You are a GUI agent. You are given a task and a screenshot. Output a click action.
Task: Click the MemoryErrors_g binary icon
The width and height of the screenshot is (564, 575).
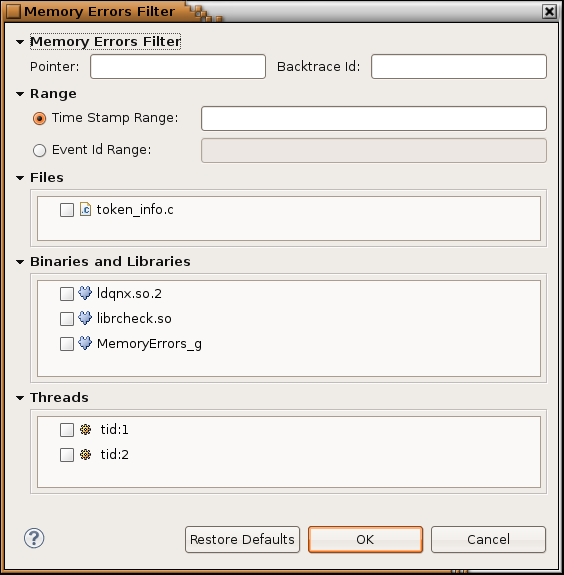[85, 343]
